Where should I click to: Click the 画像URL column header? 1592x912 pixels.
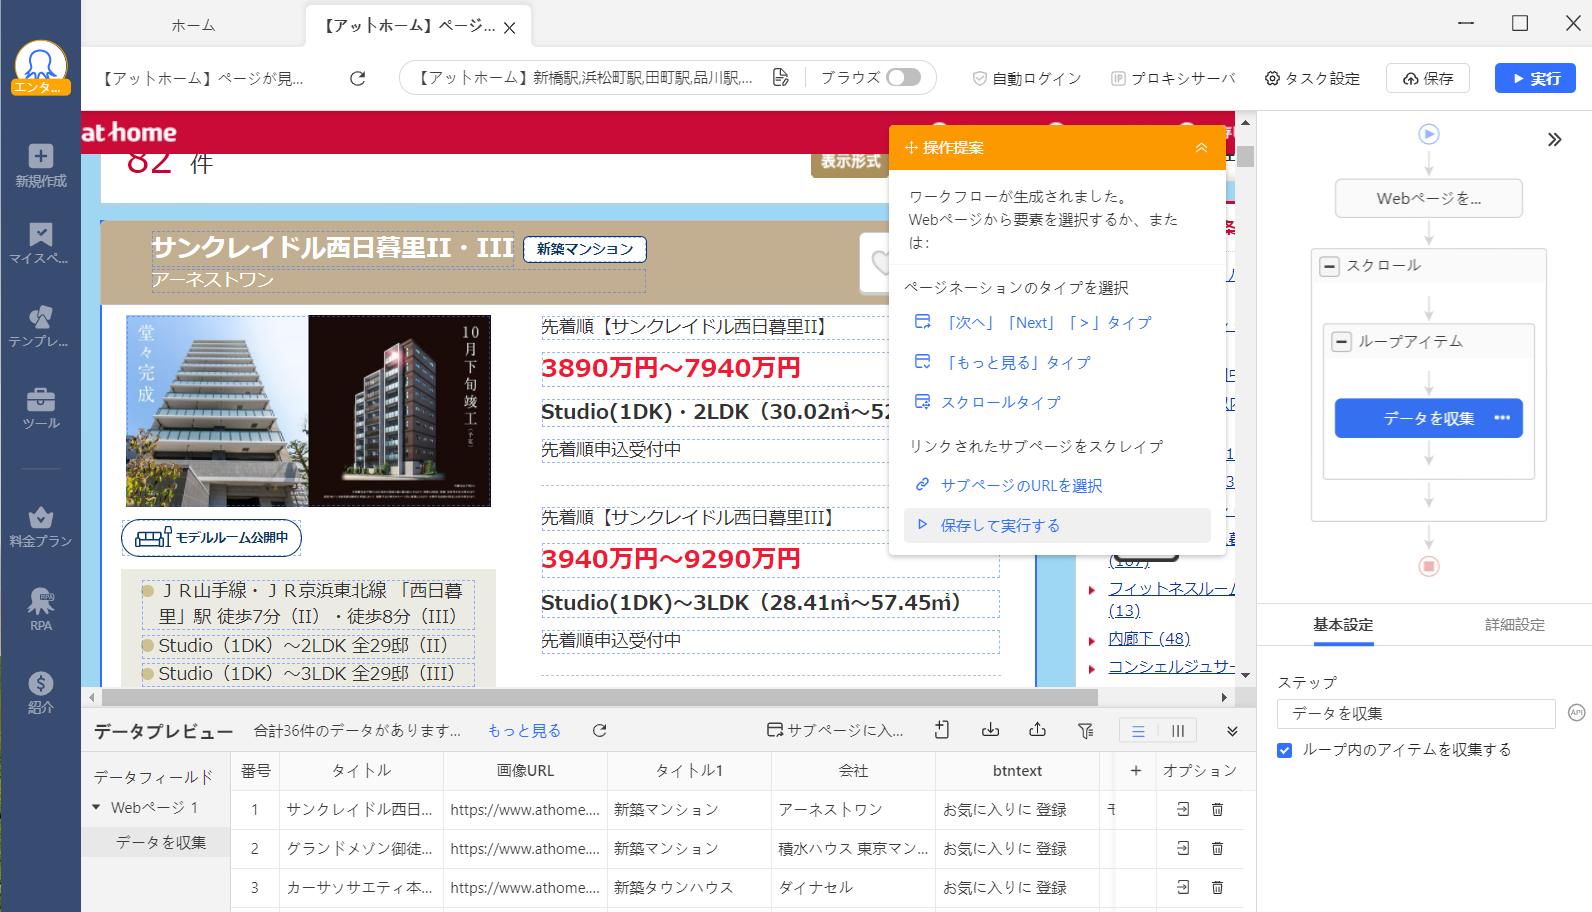tap(525, 771)
